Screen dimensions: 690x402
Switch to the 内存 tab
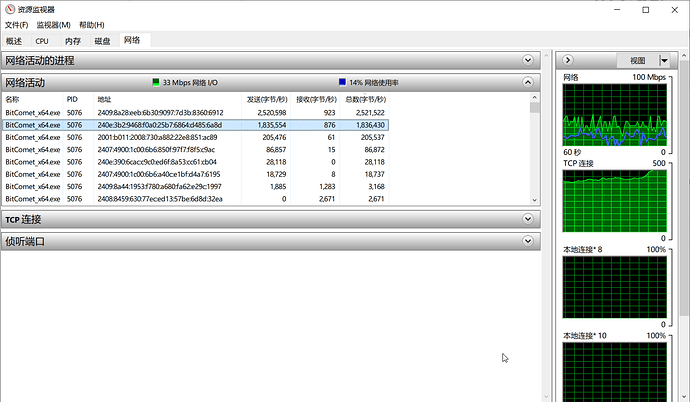coord(72,41)
